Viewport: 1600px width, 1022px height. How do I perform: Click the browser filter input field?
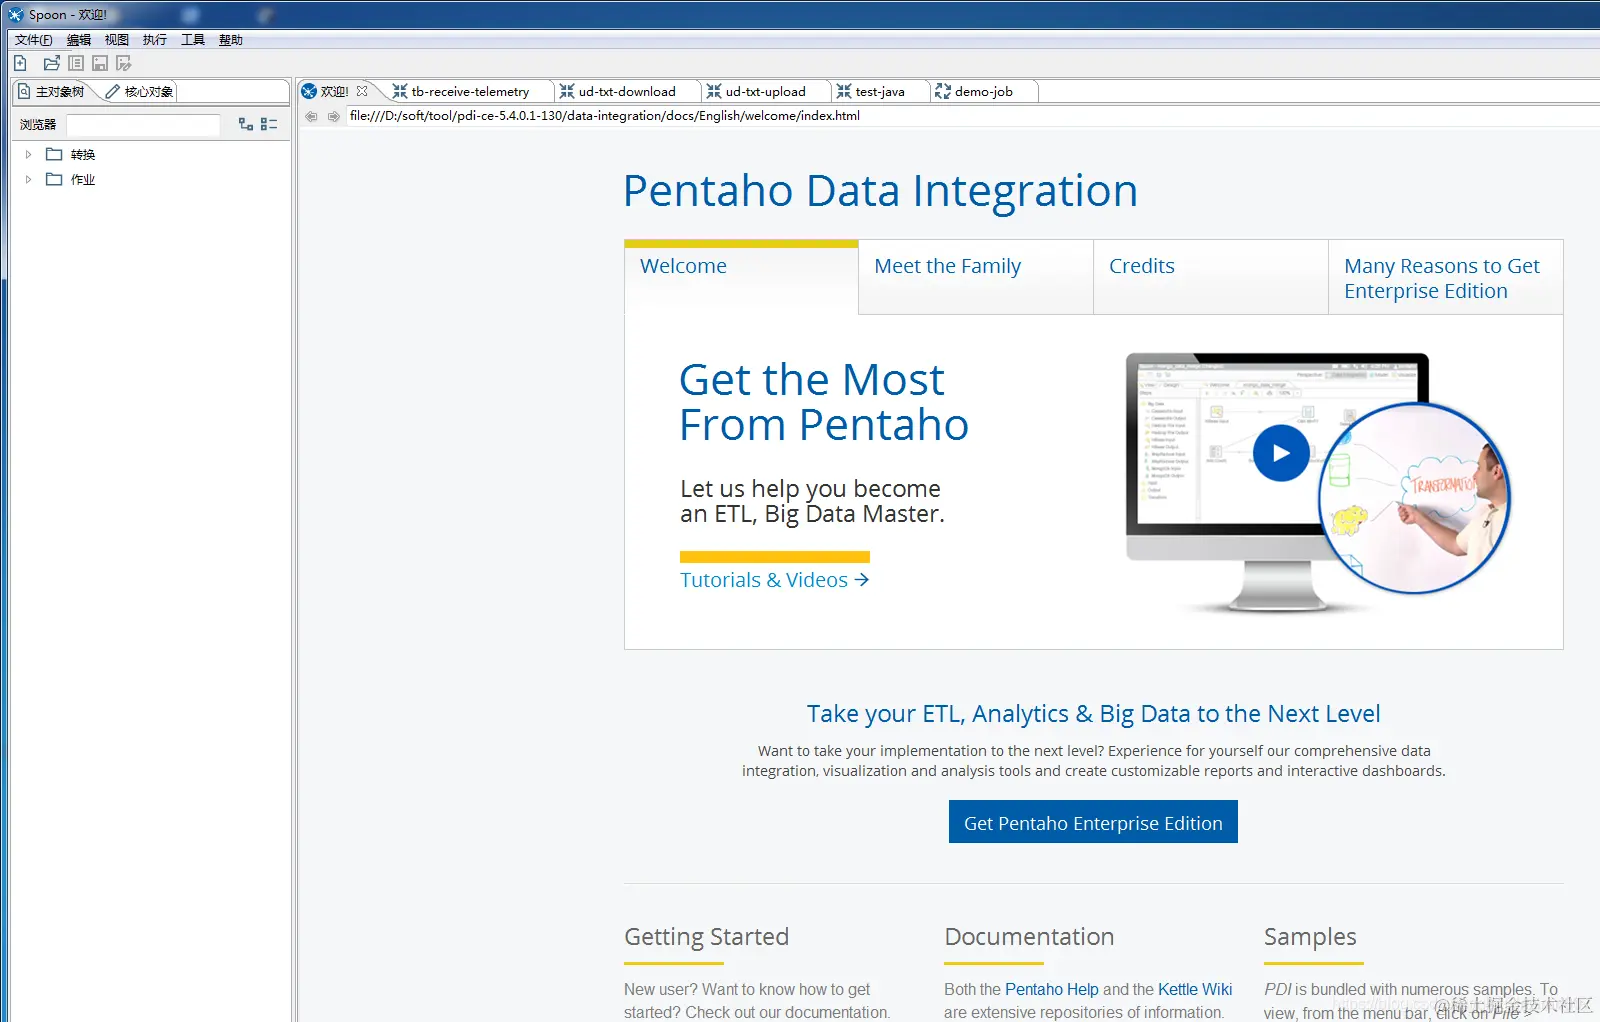143,124
